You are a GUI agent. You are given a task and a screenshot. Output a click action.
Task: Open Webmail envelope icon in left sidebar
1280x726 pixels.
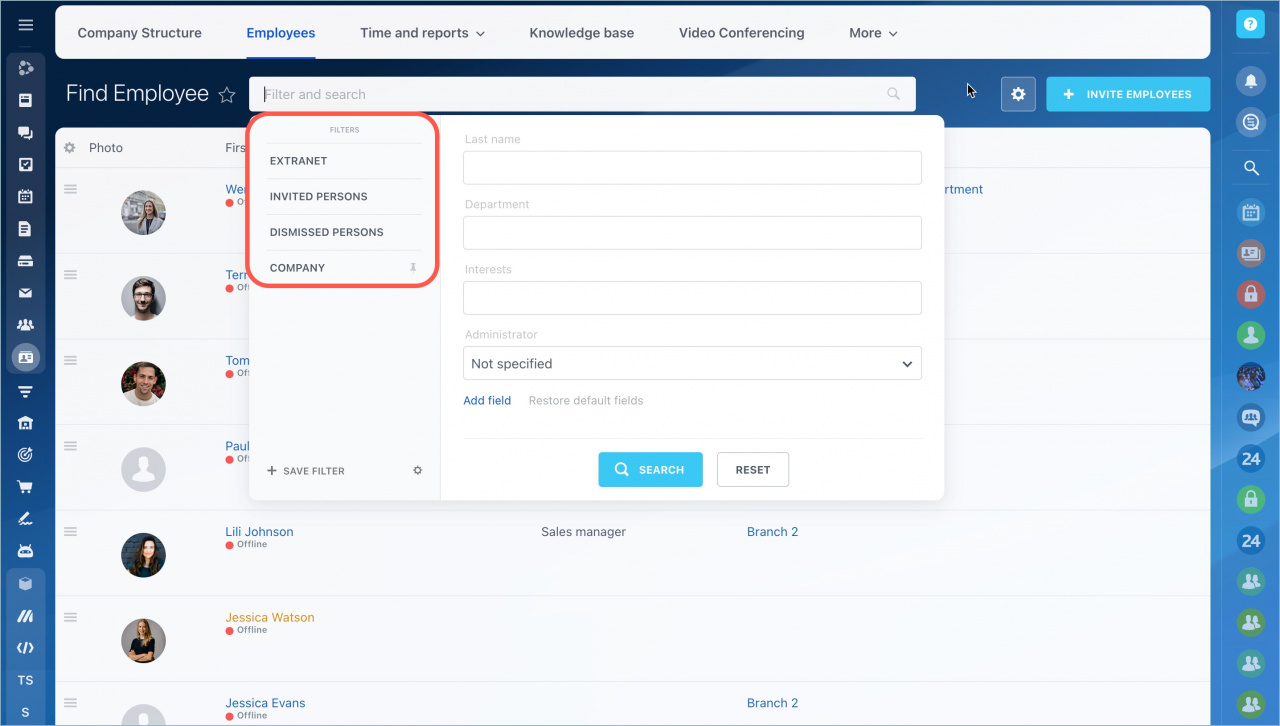(25, 293)
